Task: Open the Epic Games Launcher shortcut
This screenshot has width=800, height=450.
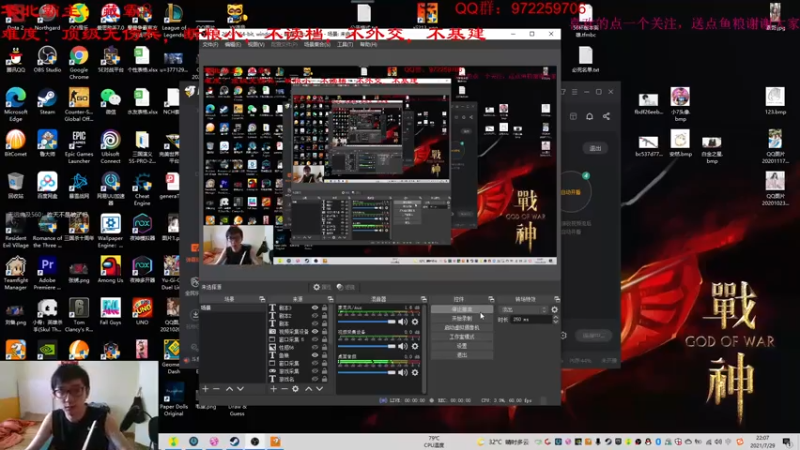Action: [79, 147]
